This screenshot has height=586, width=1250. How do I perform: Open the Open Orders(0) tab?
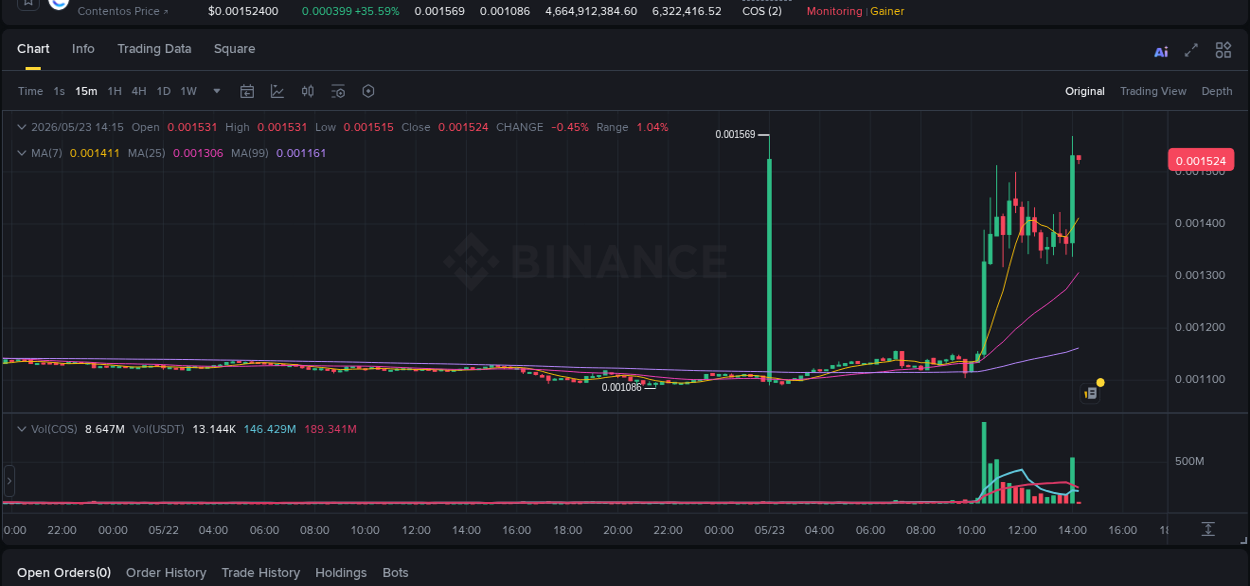coord(64,573)
